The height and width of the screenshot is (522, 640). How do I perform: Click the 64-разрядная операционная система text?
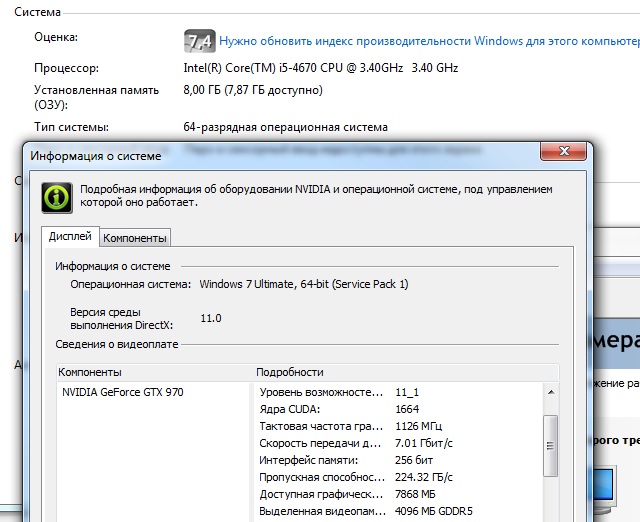click(x=285, y=127)
